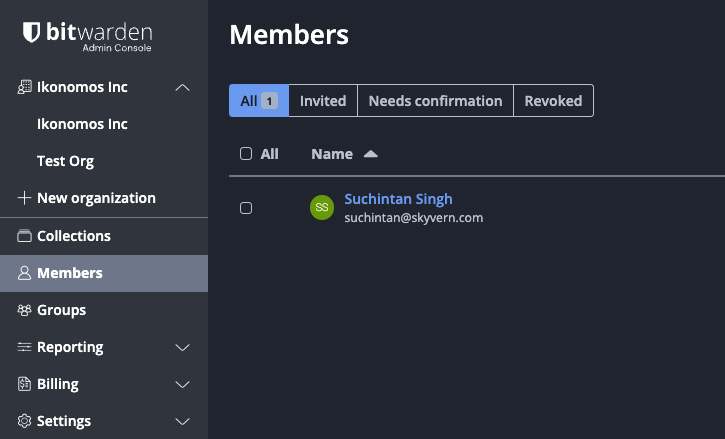Viewport: 725px width, 439px height.
Task: Check the select All members checkbox
Action: [246, 154]
